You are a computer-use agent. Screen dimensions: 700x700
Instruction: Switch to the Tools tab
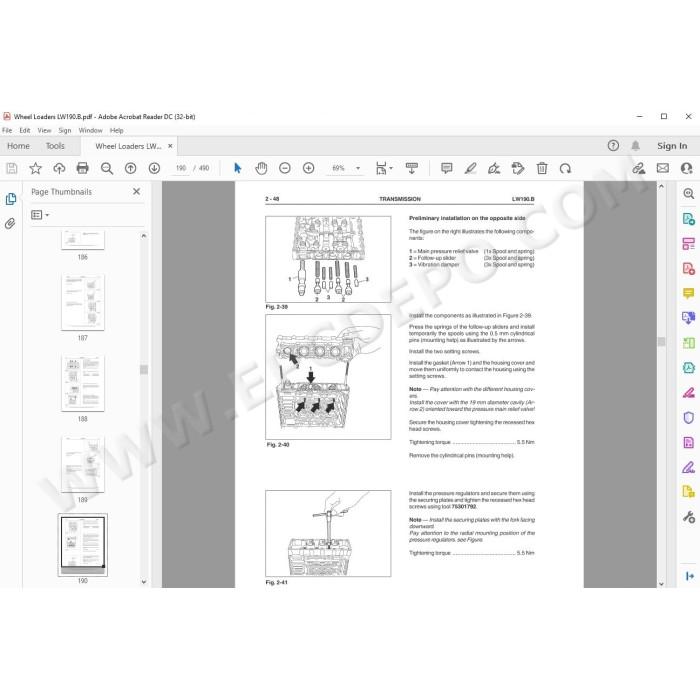pos(55,146)
